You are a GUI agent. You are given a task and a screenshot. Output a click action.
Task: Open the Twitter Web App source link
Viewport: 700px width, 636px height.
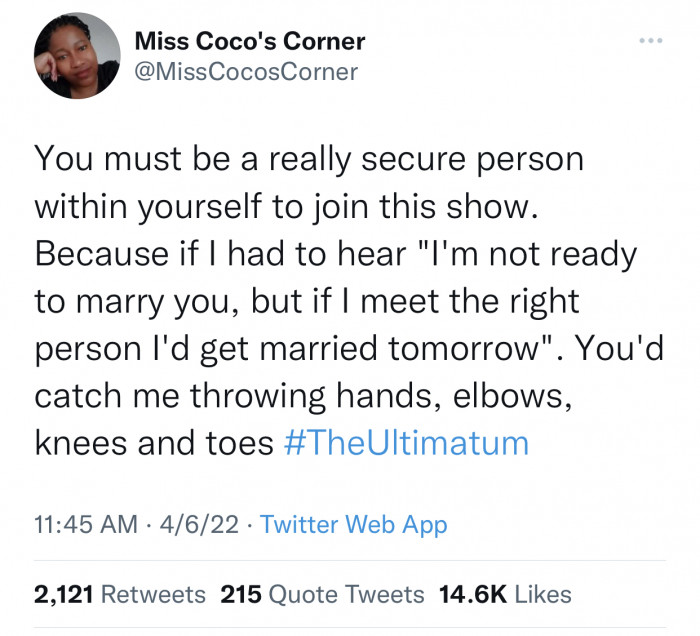(x=354, y=525)
